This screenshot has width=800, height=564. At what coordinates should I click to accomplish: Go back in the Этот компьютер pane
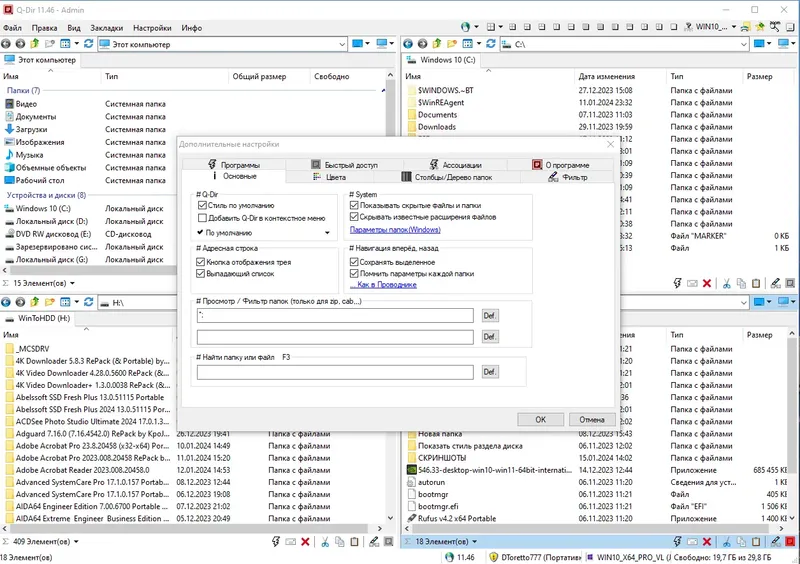[6, 44]
